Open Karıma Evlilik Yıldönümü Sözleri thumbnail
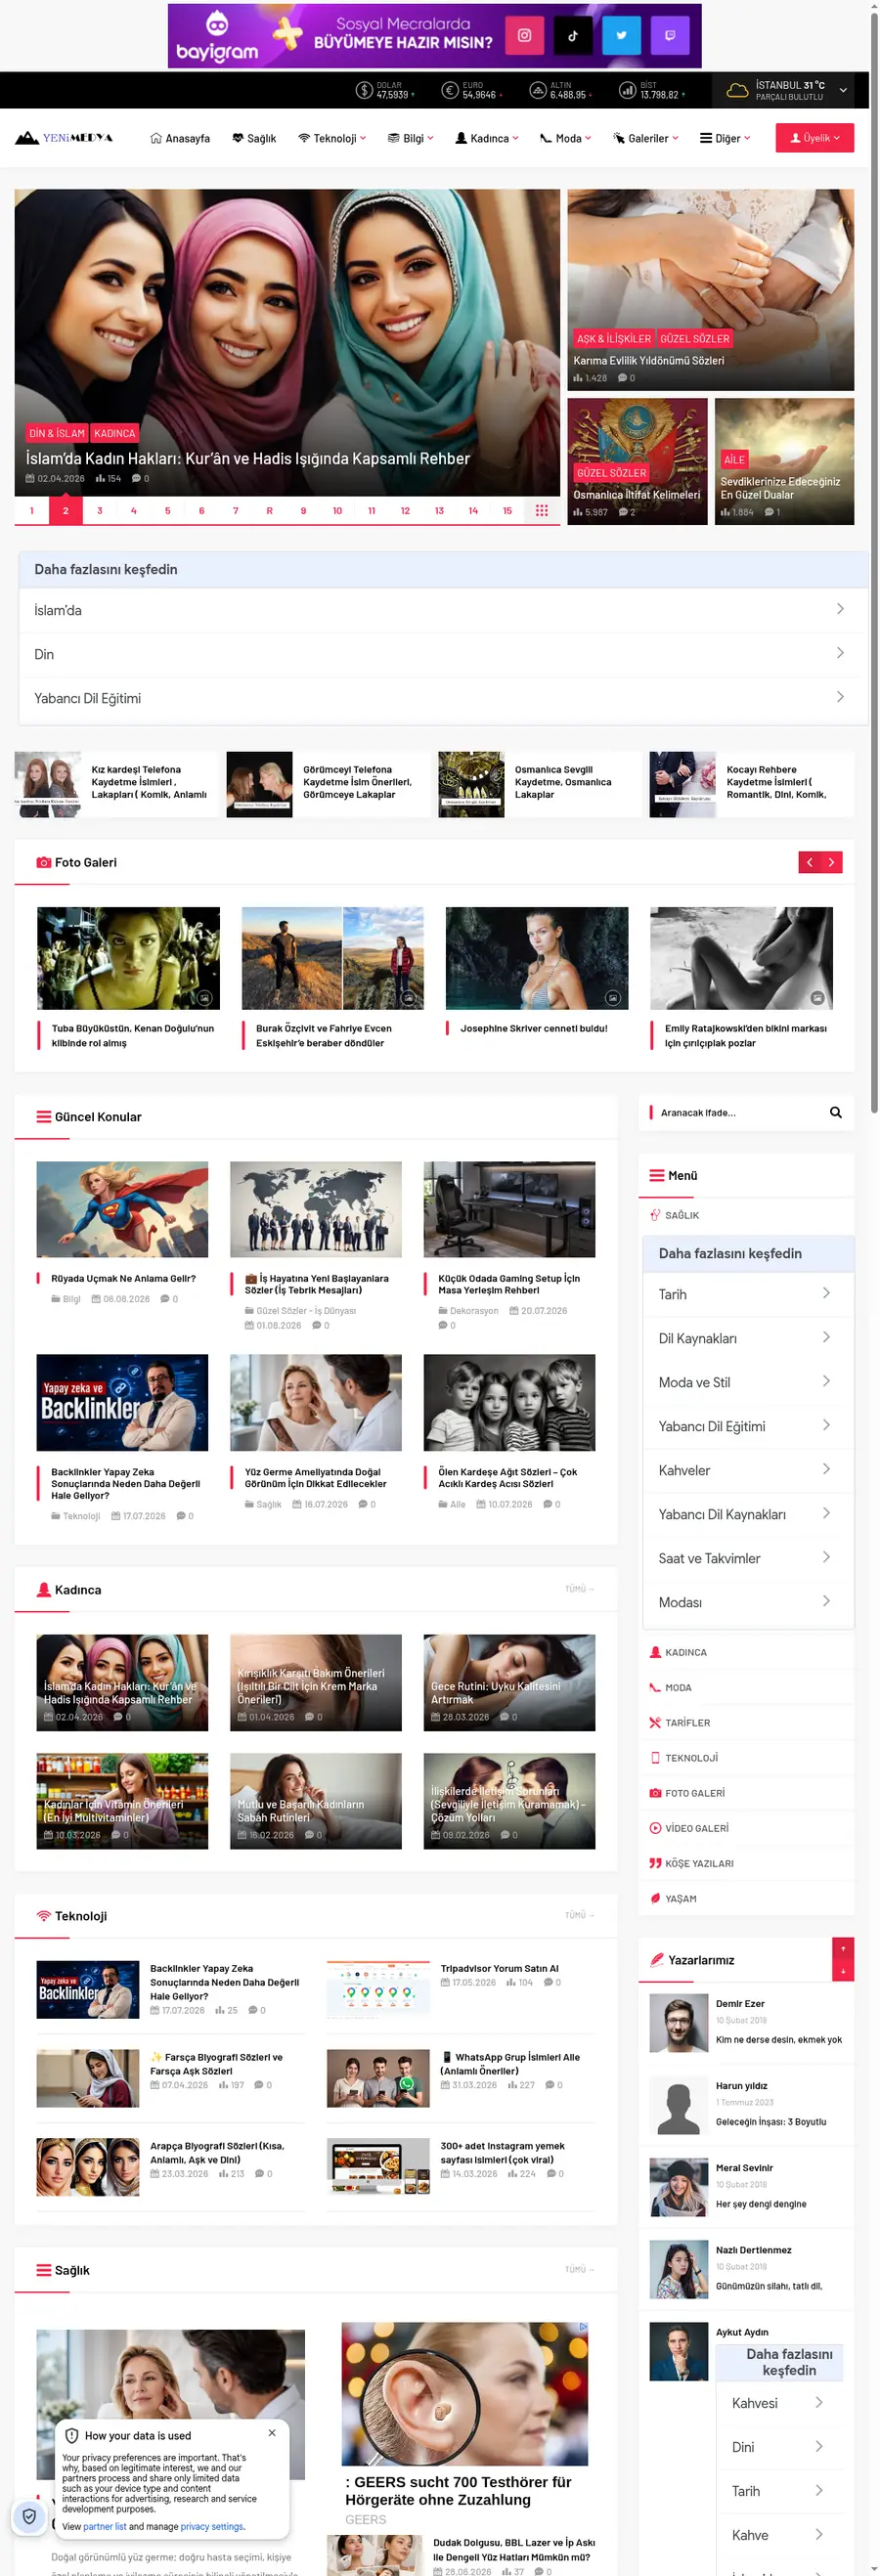 coord(710,289)
